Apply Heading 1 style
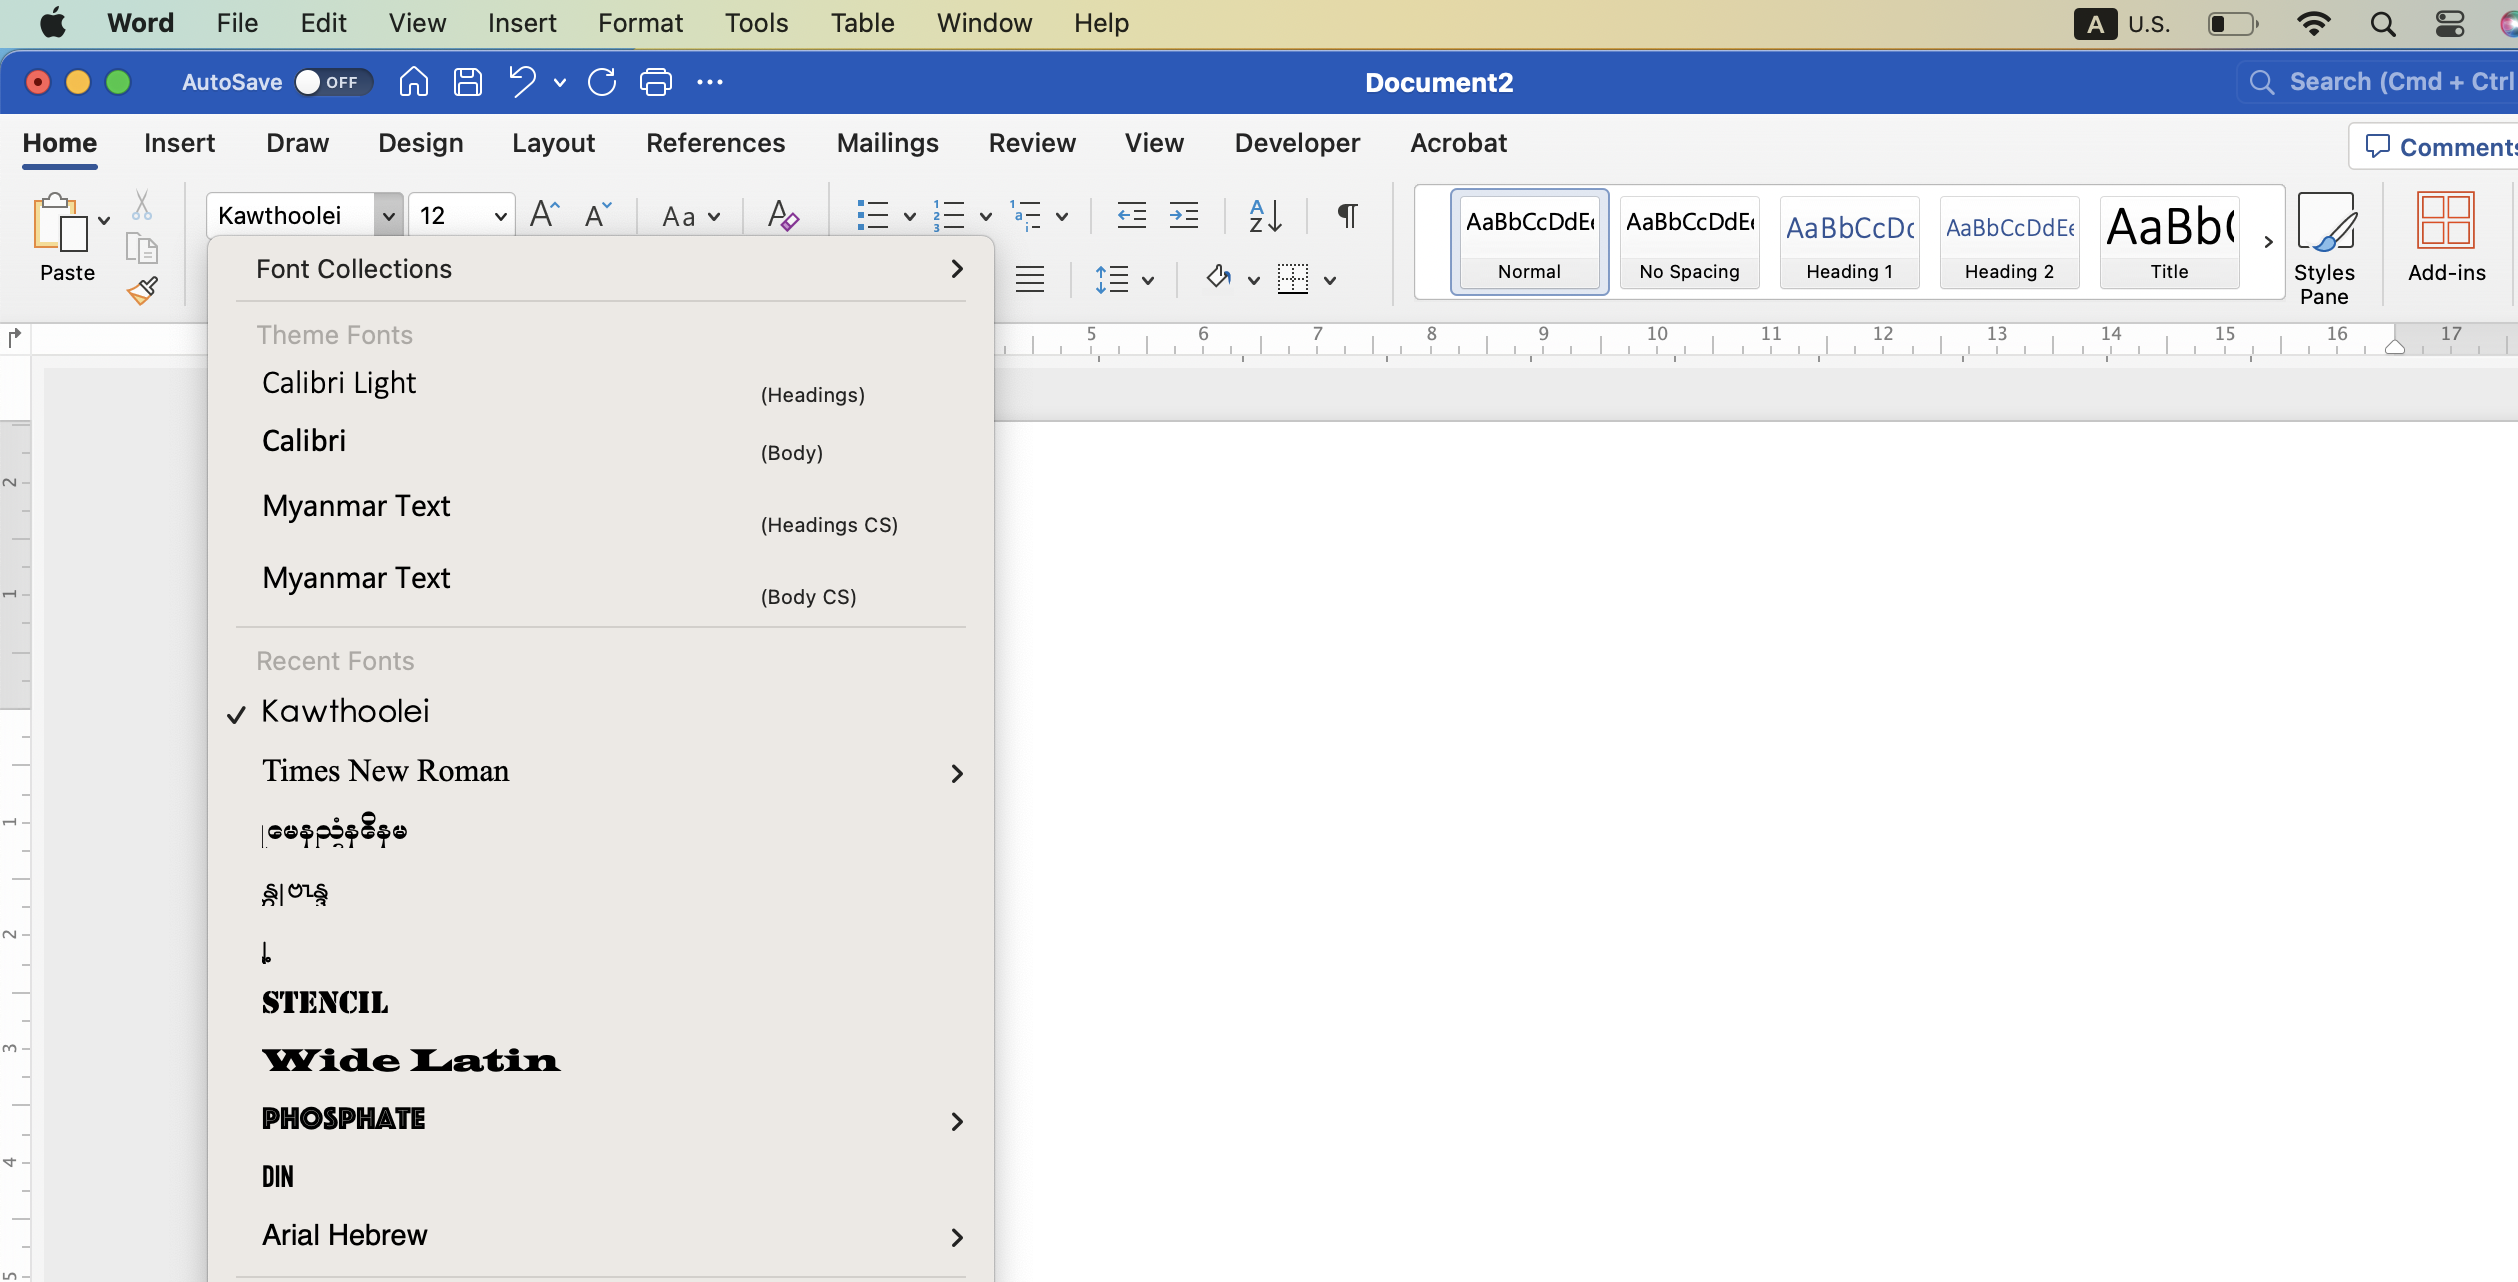The image size is (2518, 1282). [x=1849, y=242]
